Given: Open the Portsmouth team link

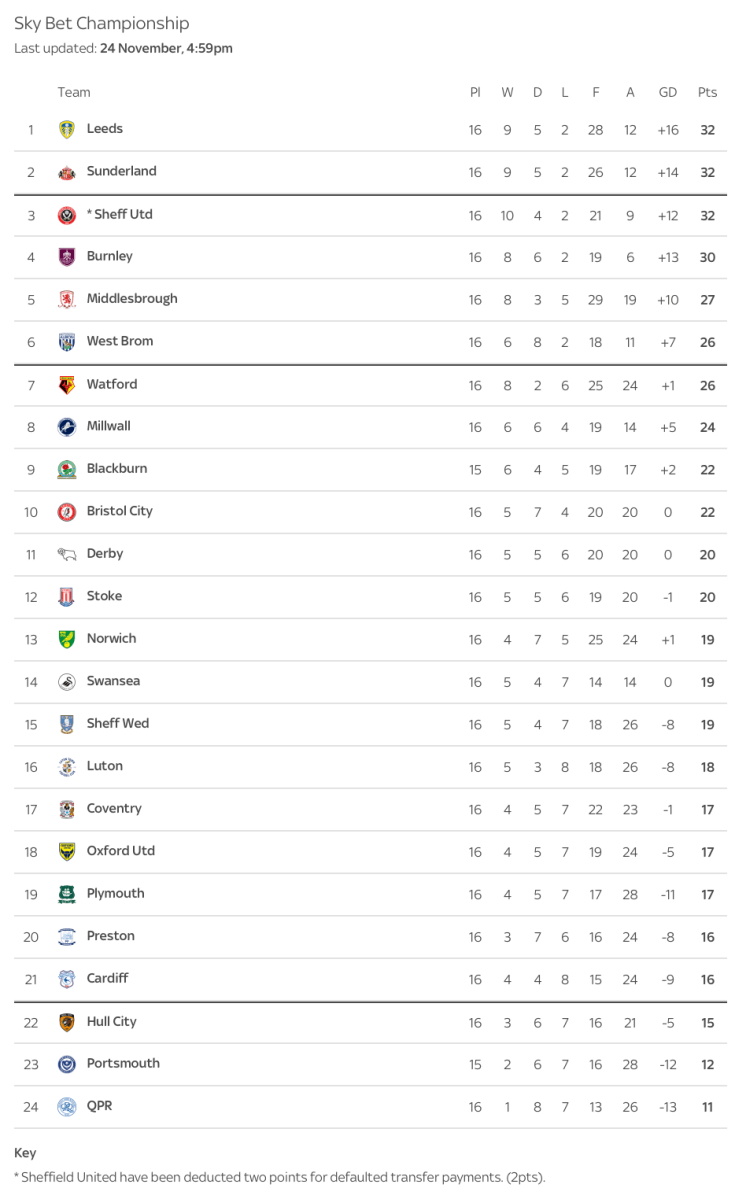Looking at the screenshot, I should pyautogui.click(x=123, y=1064).
